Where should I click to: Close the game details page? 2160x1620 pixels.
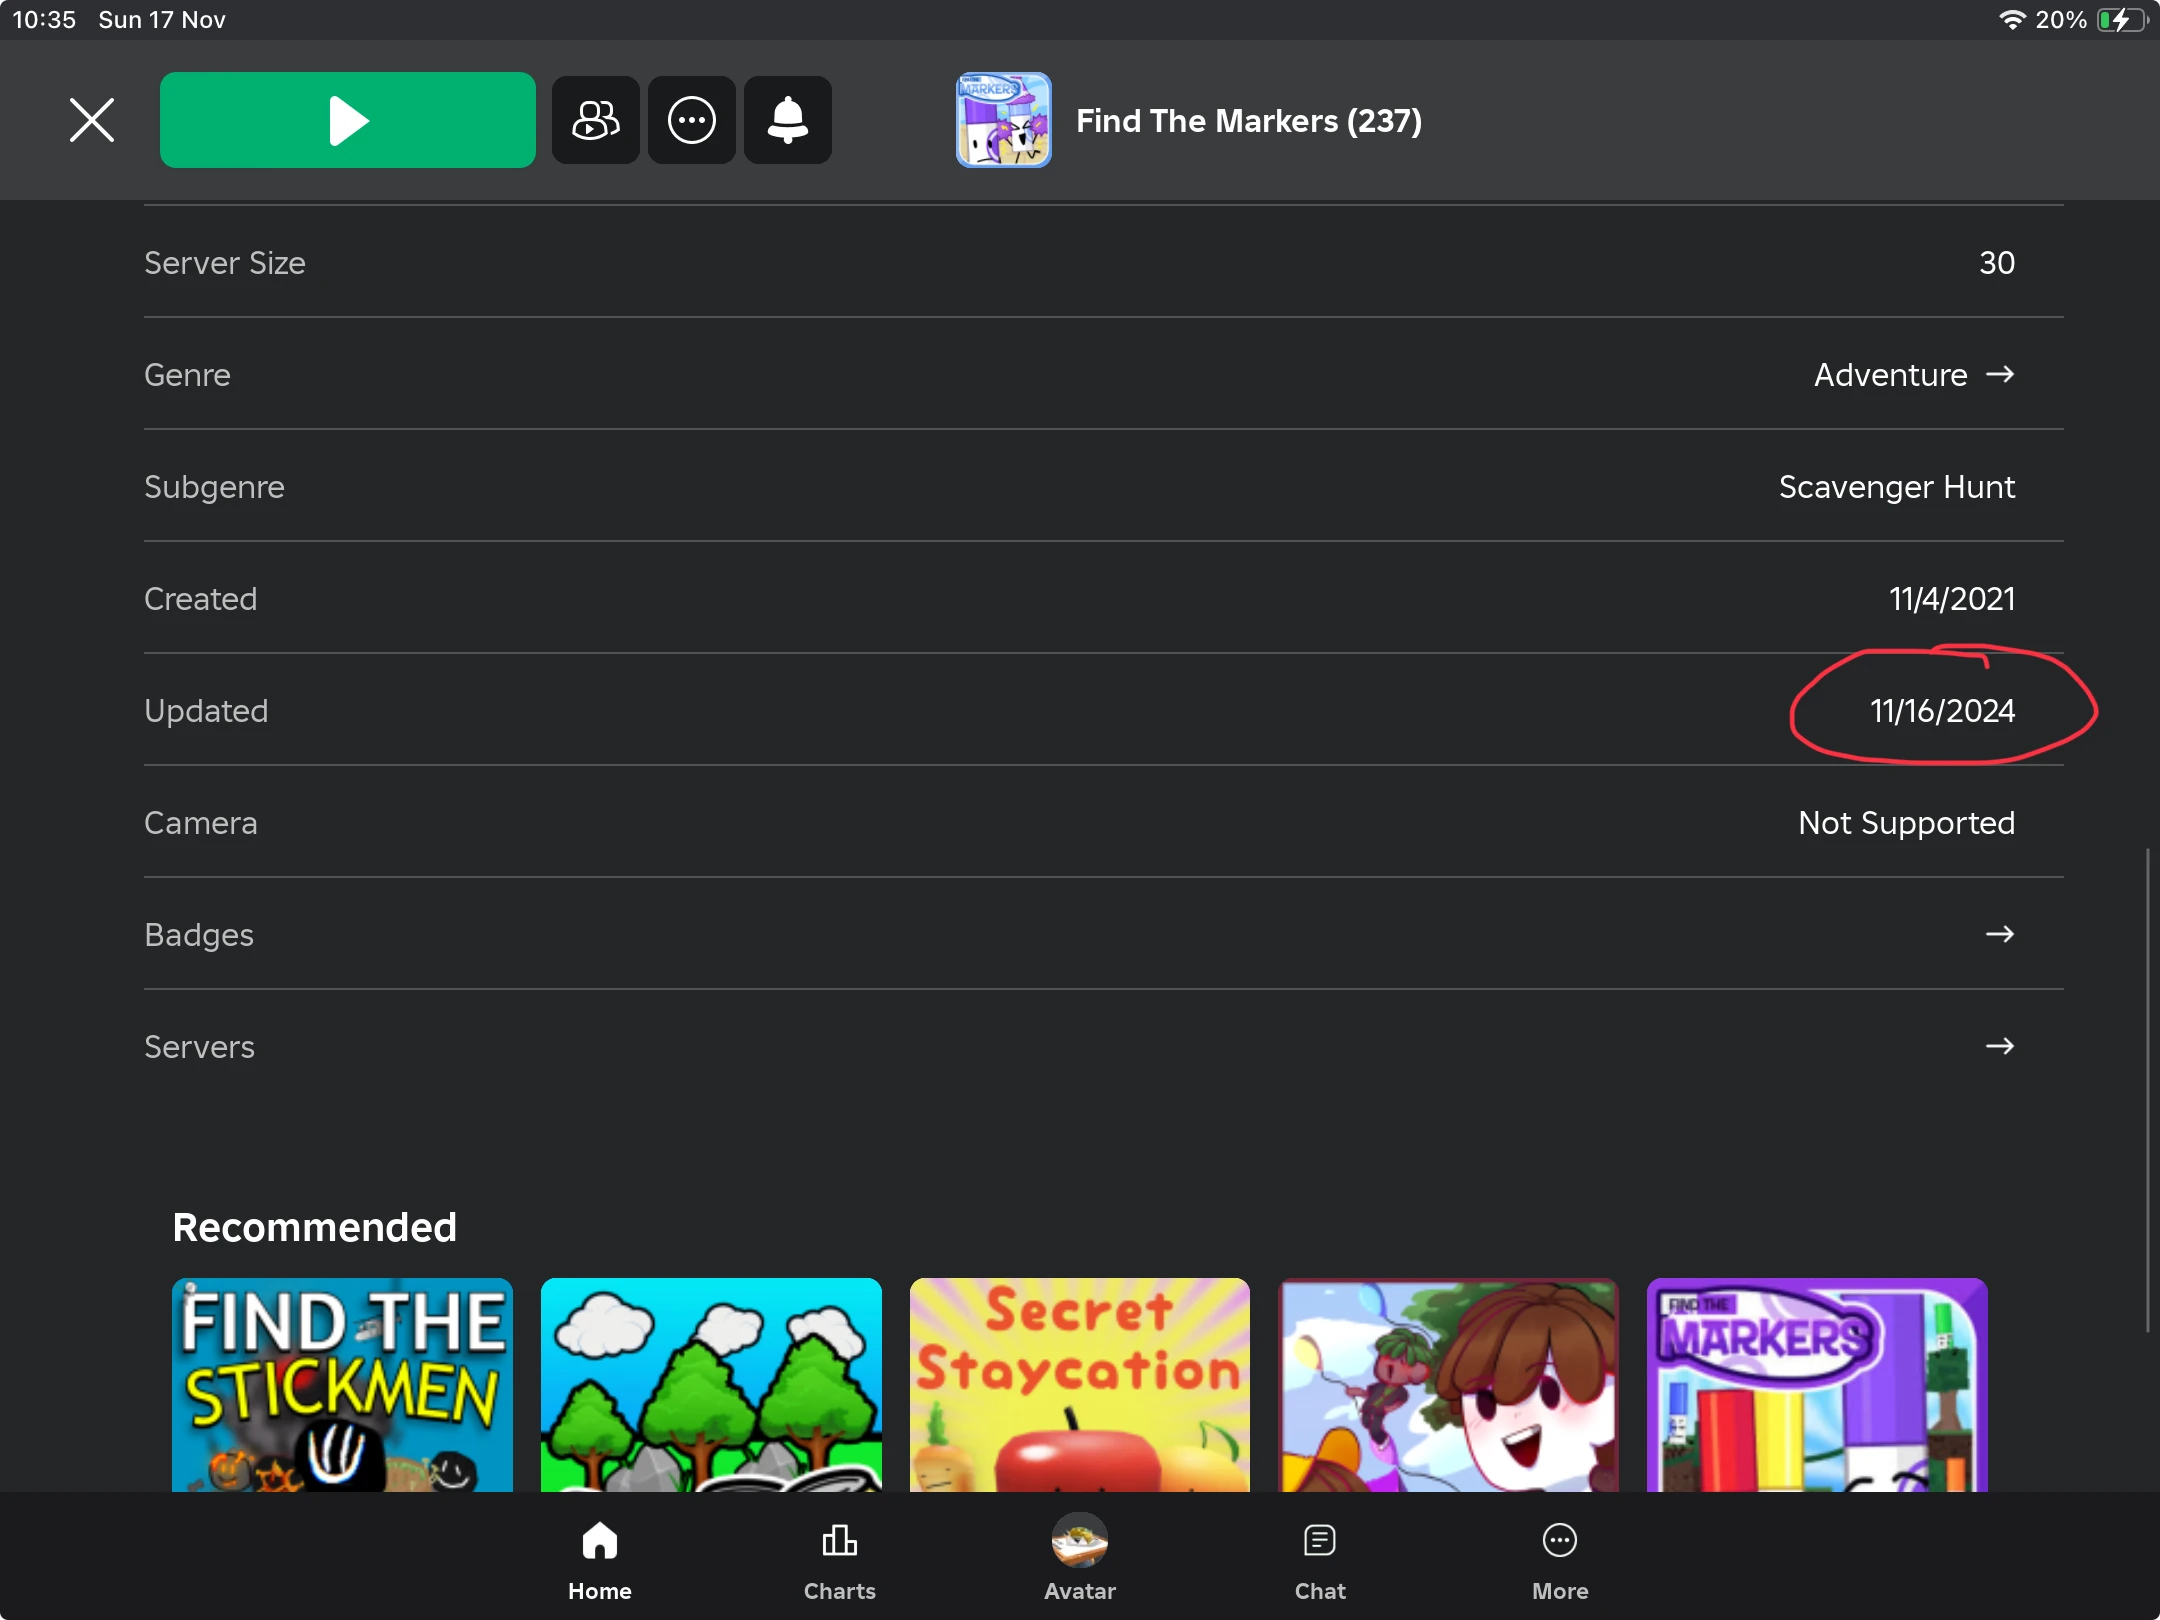click(92, 120)
